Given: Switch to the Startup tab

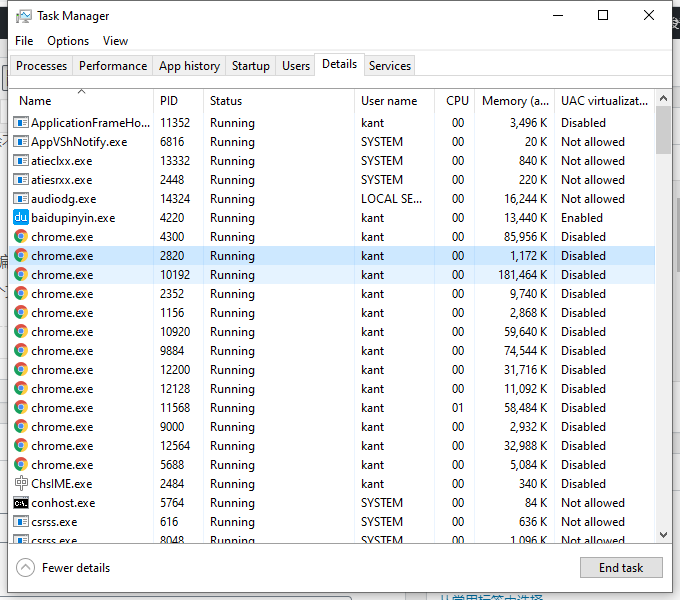Looking at the screenshot, I should pos(251,66).
